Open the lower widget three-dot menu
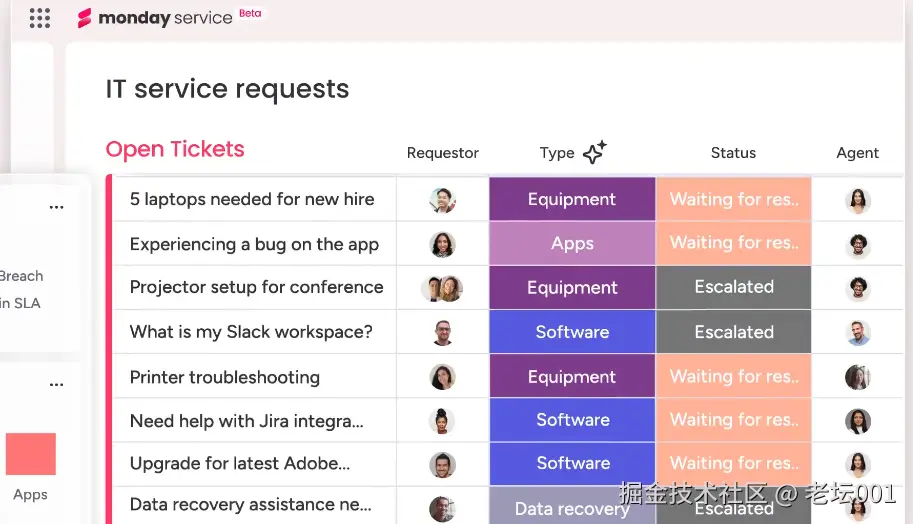Viewport: 913px width, 524px height. coord(57,384)
